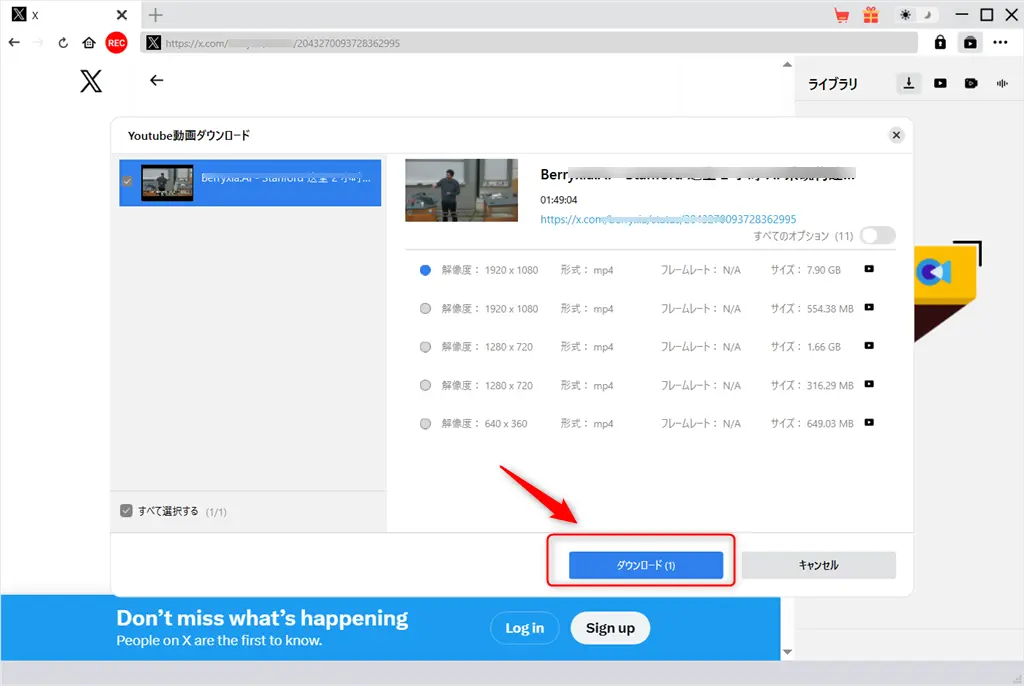Check the すべて選択する checkbox

(126, 511)
